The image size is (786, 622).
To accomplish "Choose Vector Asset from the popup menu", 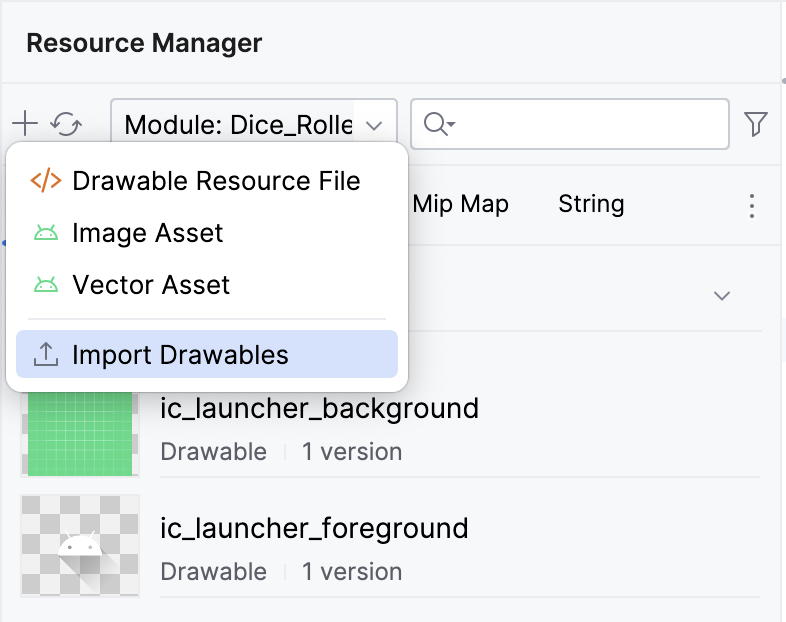I will coord(151,285).
